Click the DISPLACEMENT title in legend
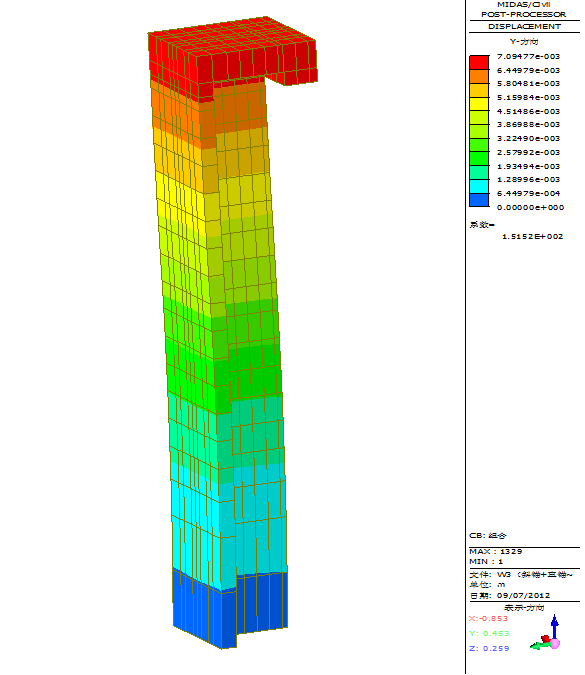The height and width of the screenshot is (675, 585). [x=524, y=26]
